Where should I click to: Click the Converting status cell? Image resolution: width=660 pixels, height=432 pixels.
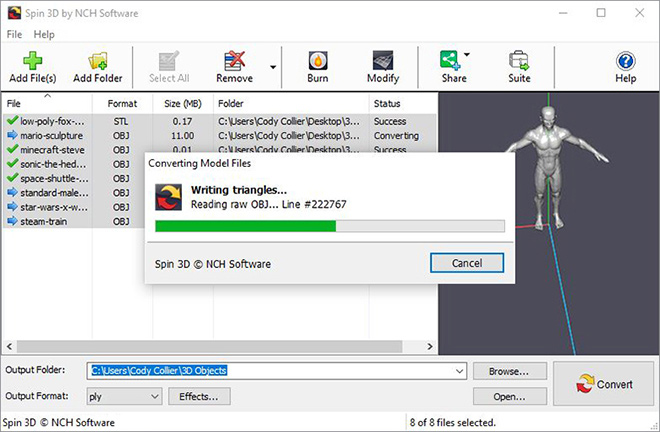click(x=396, y=136)
